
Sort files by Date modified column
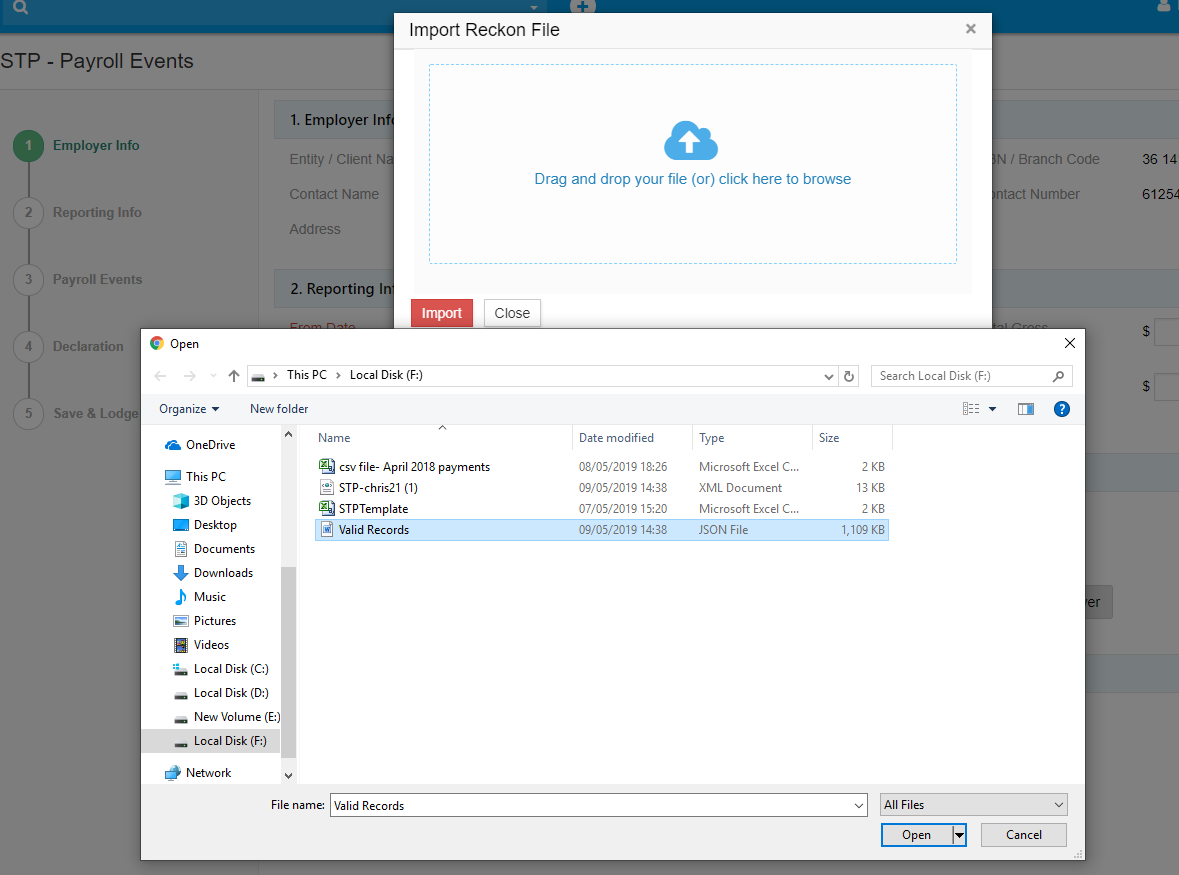[x=616, y=438]
